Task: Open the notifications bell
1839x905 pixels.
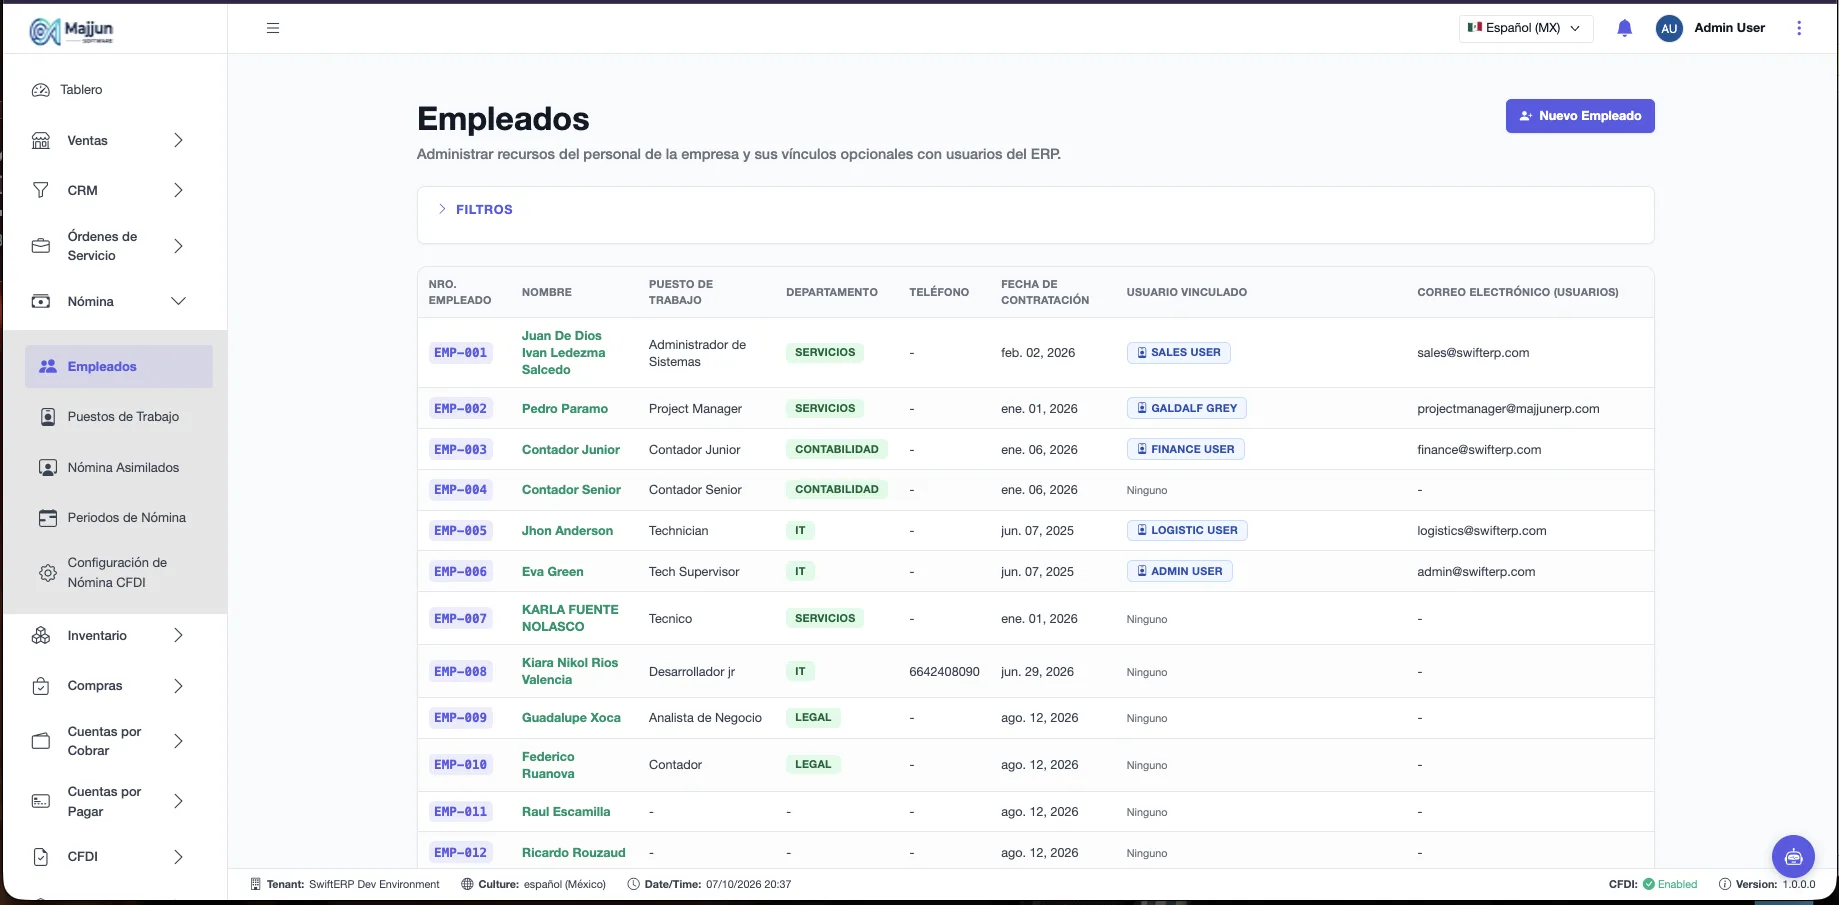Action: tap(1624, 28)
